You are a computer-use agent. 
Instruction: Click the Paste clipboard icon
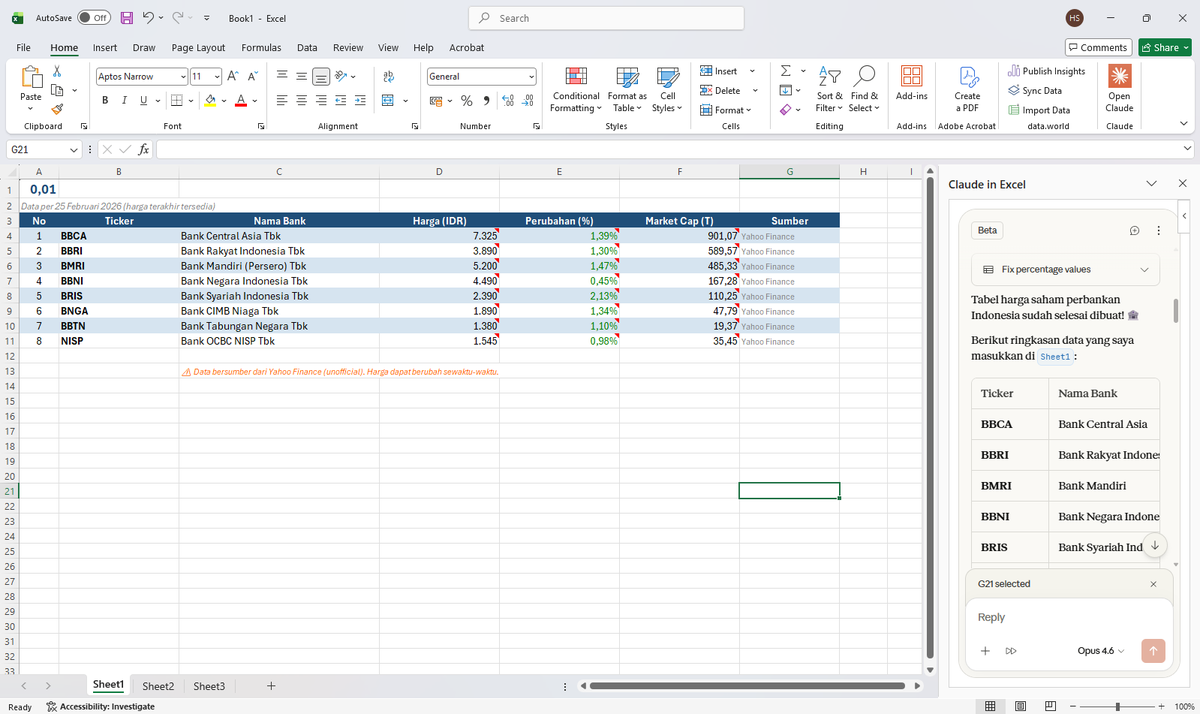[x=31, y=78]
